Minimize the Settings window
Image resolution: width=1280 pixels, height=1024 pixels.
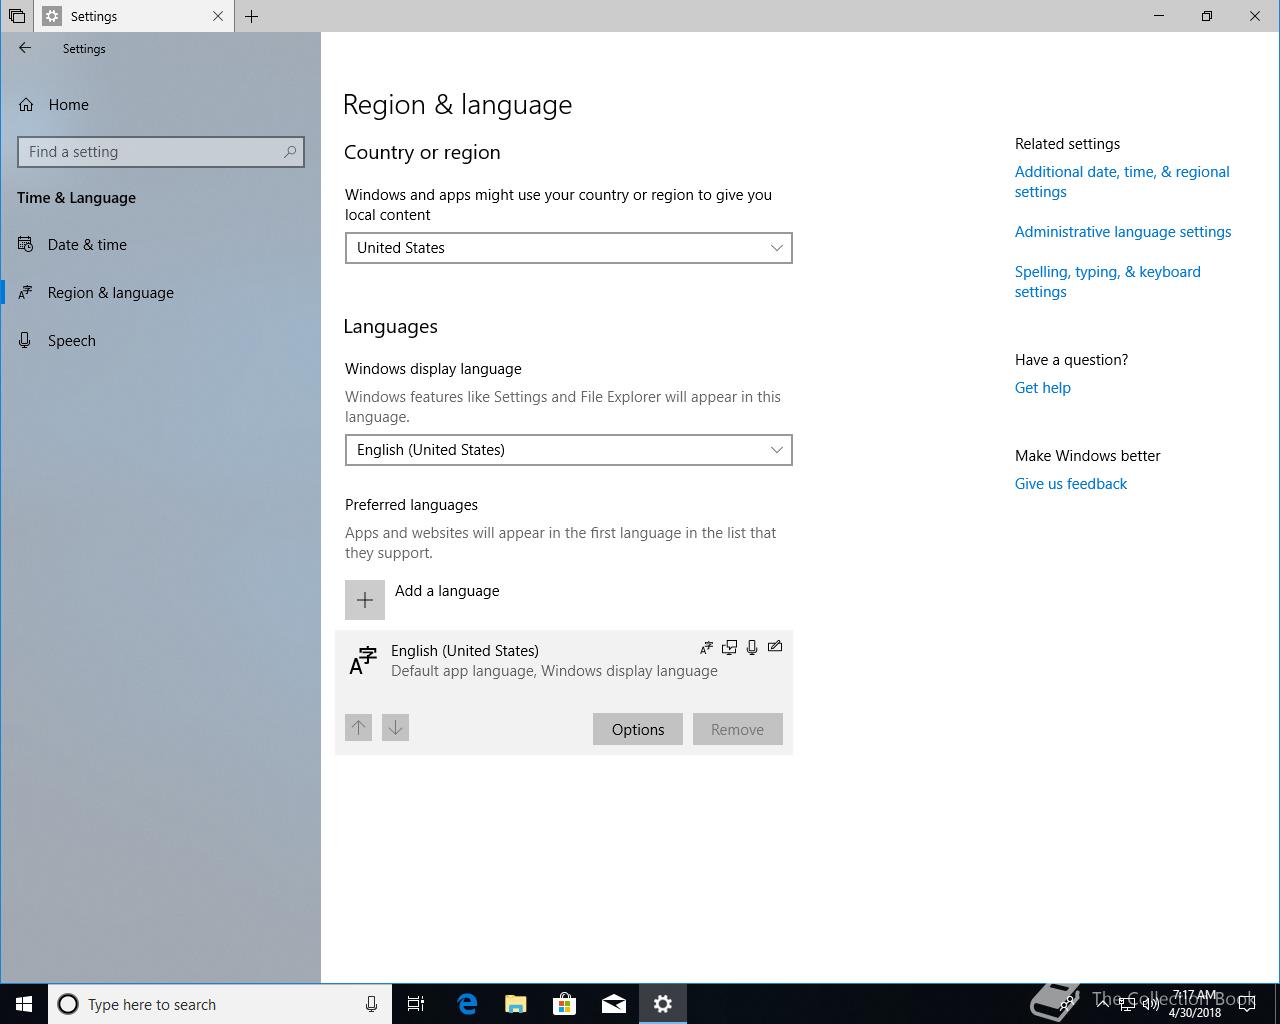[x=1159, y=16]
